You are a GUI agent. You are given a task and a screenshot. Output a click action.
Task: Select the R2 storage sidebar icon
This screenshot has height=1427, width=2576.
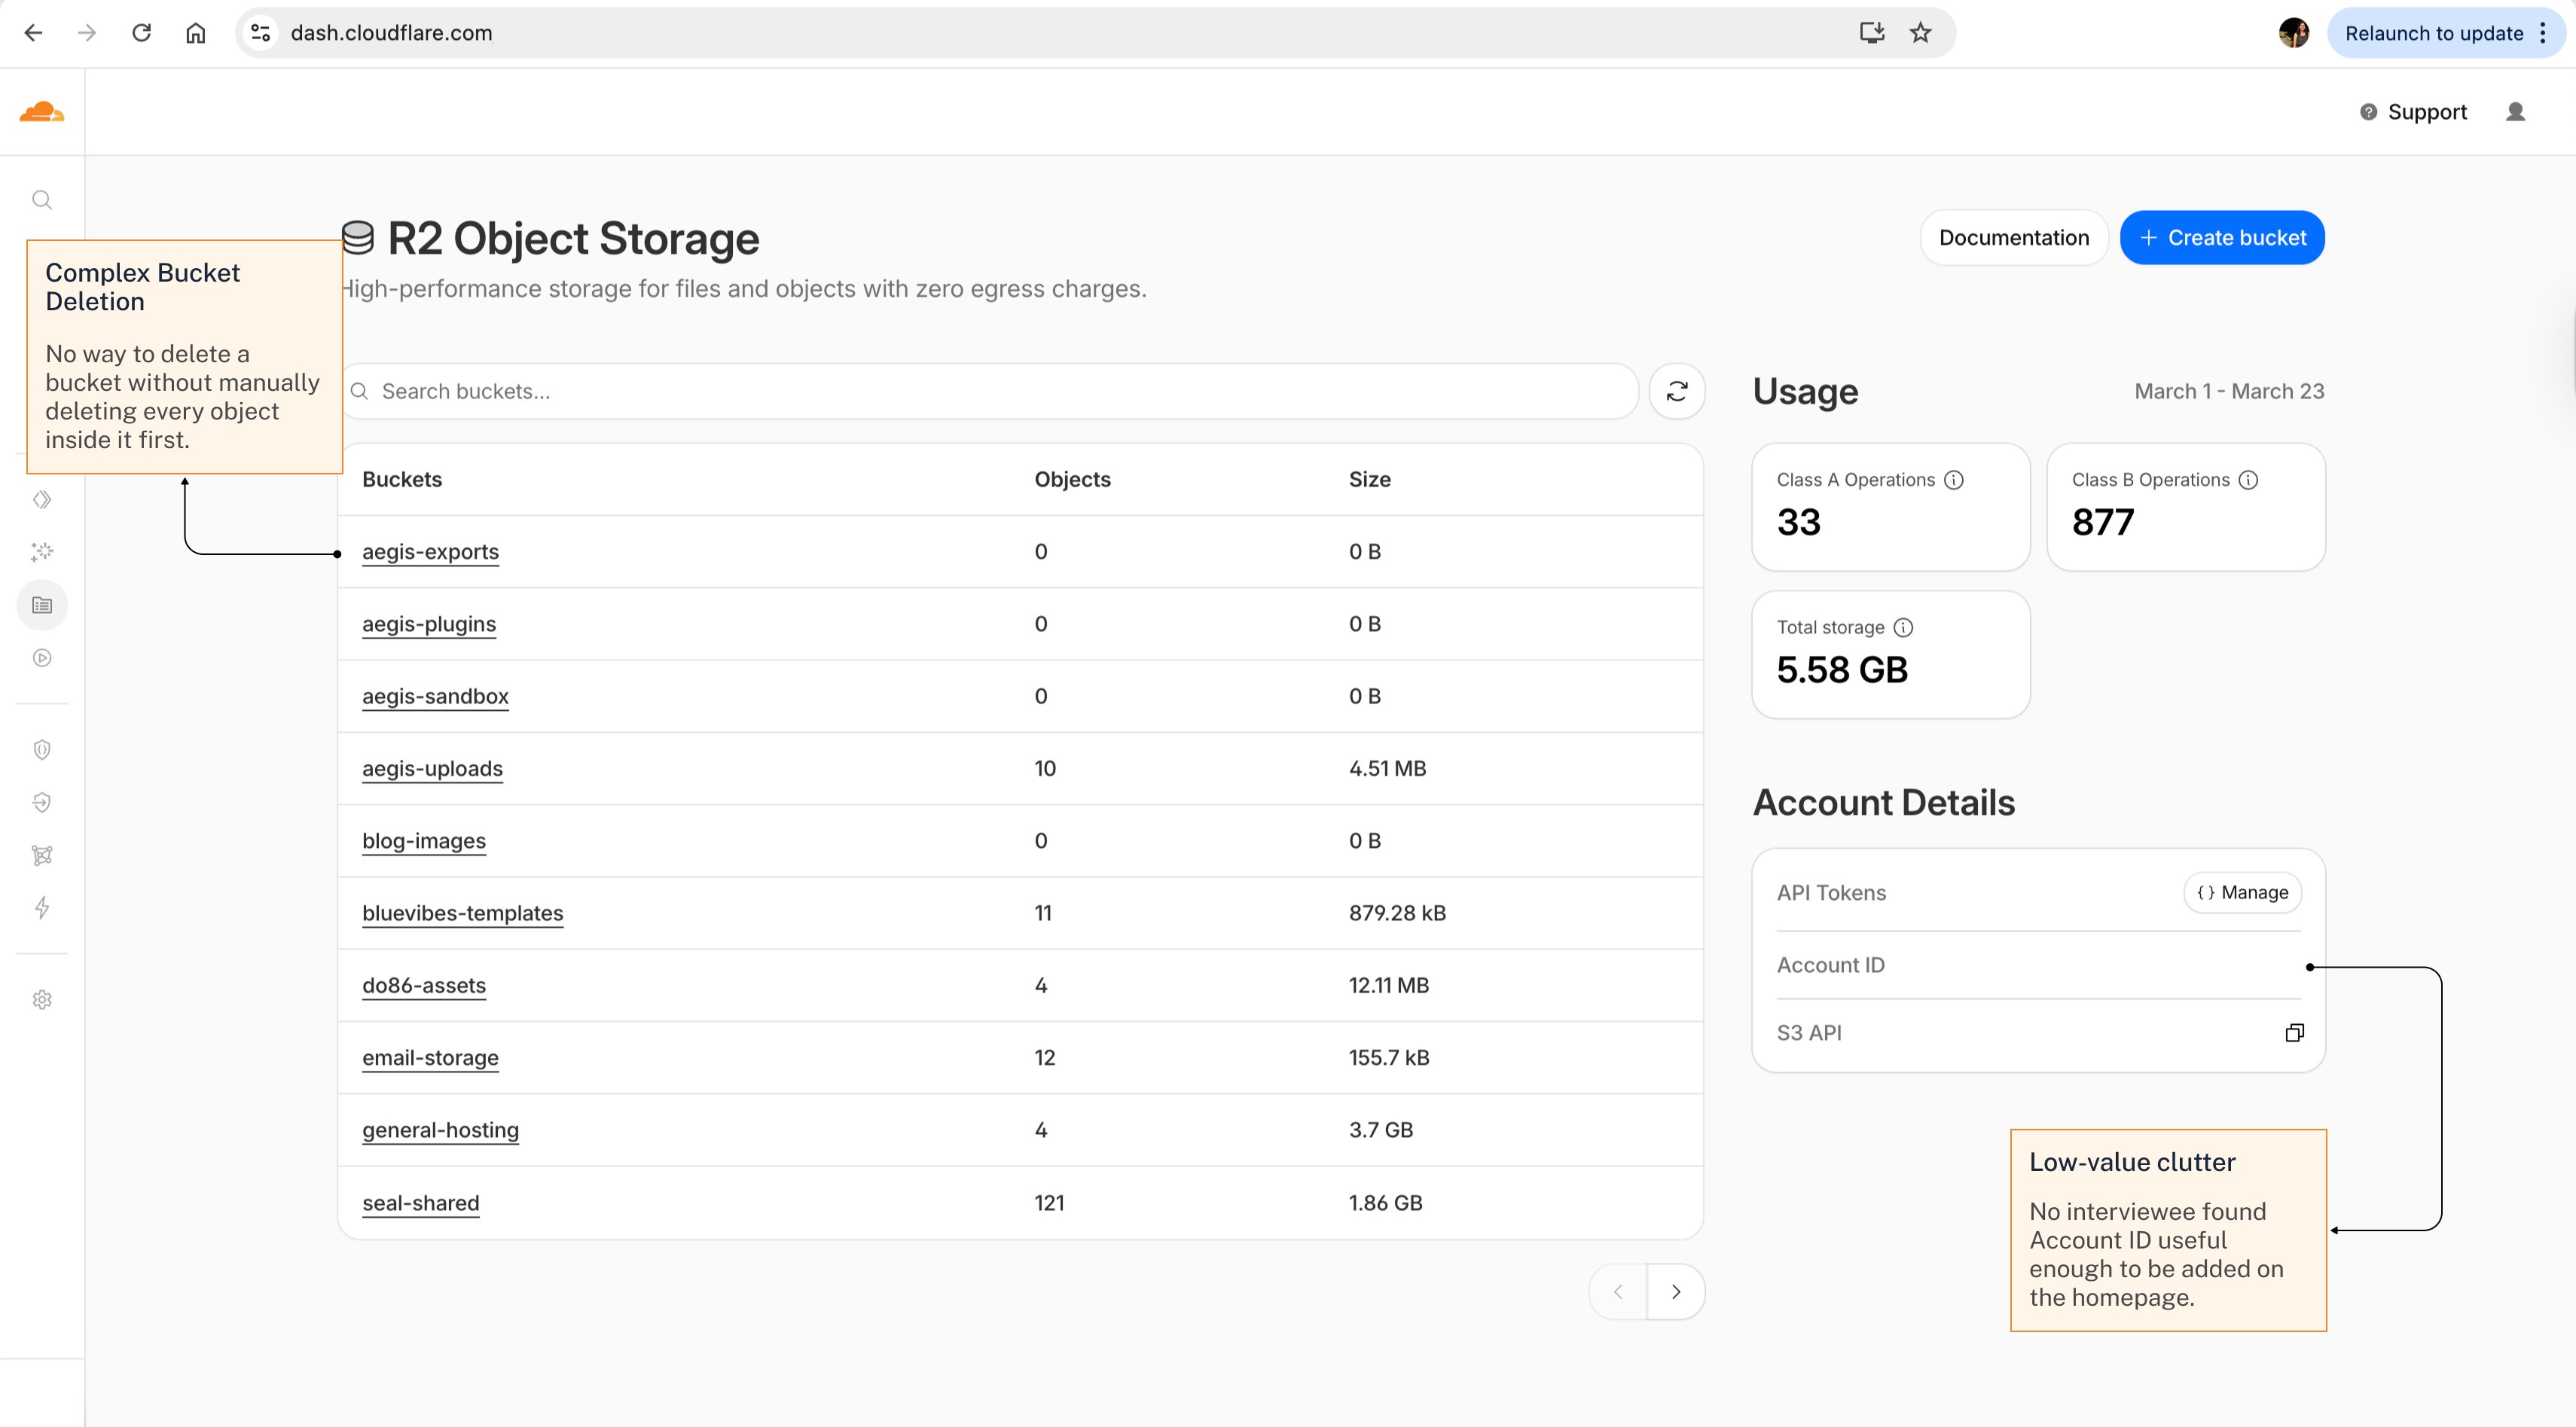(x=42, y=605)
